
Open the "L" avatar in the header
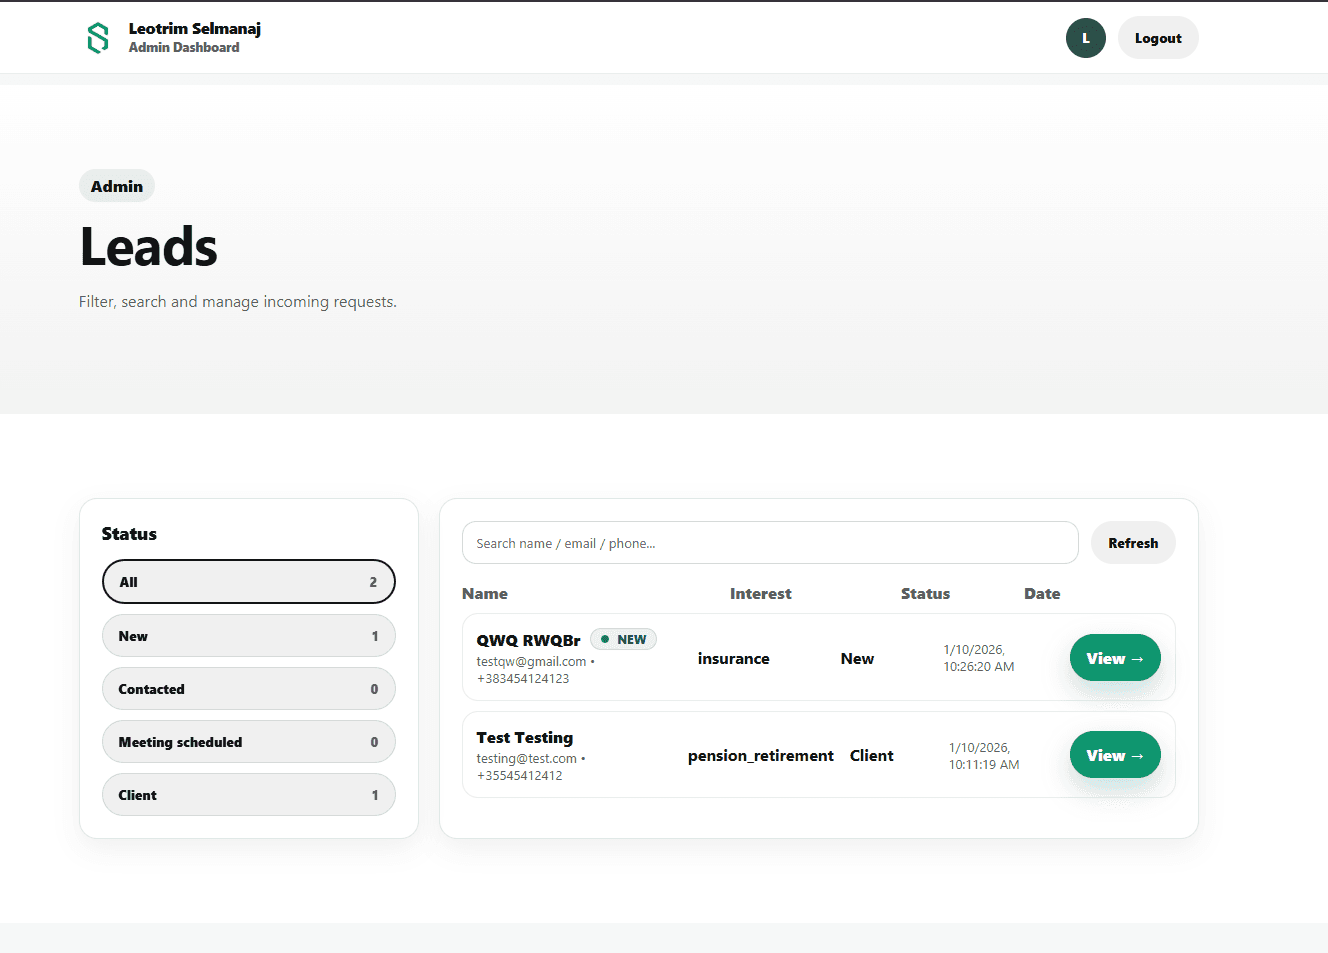tap(1086, 37)
